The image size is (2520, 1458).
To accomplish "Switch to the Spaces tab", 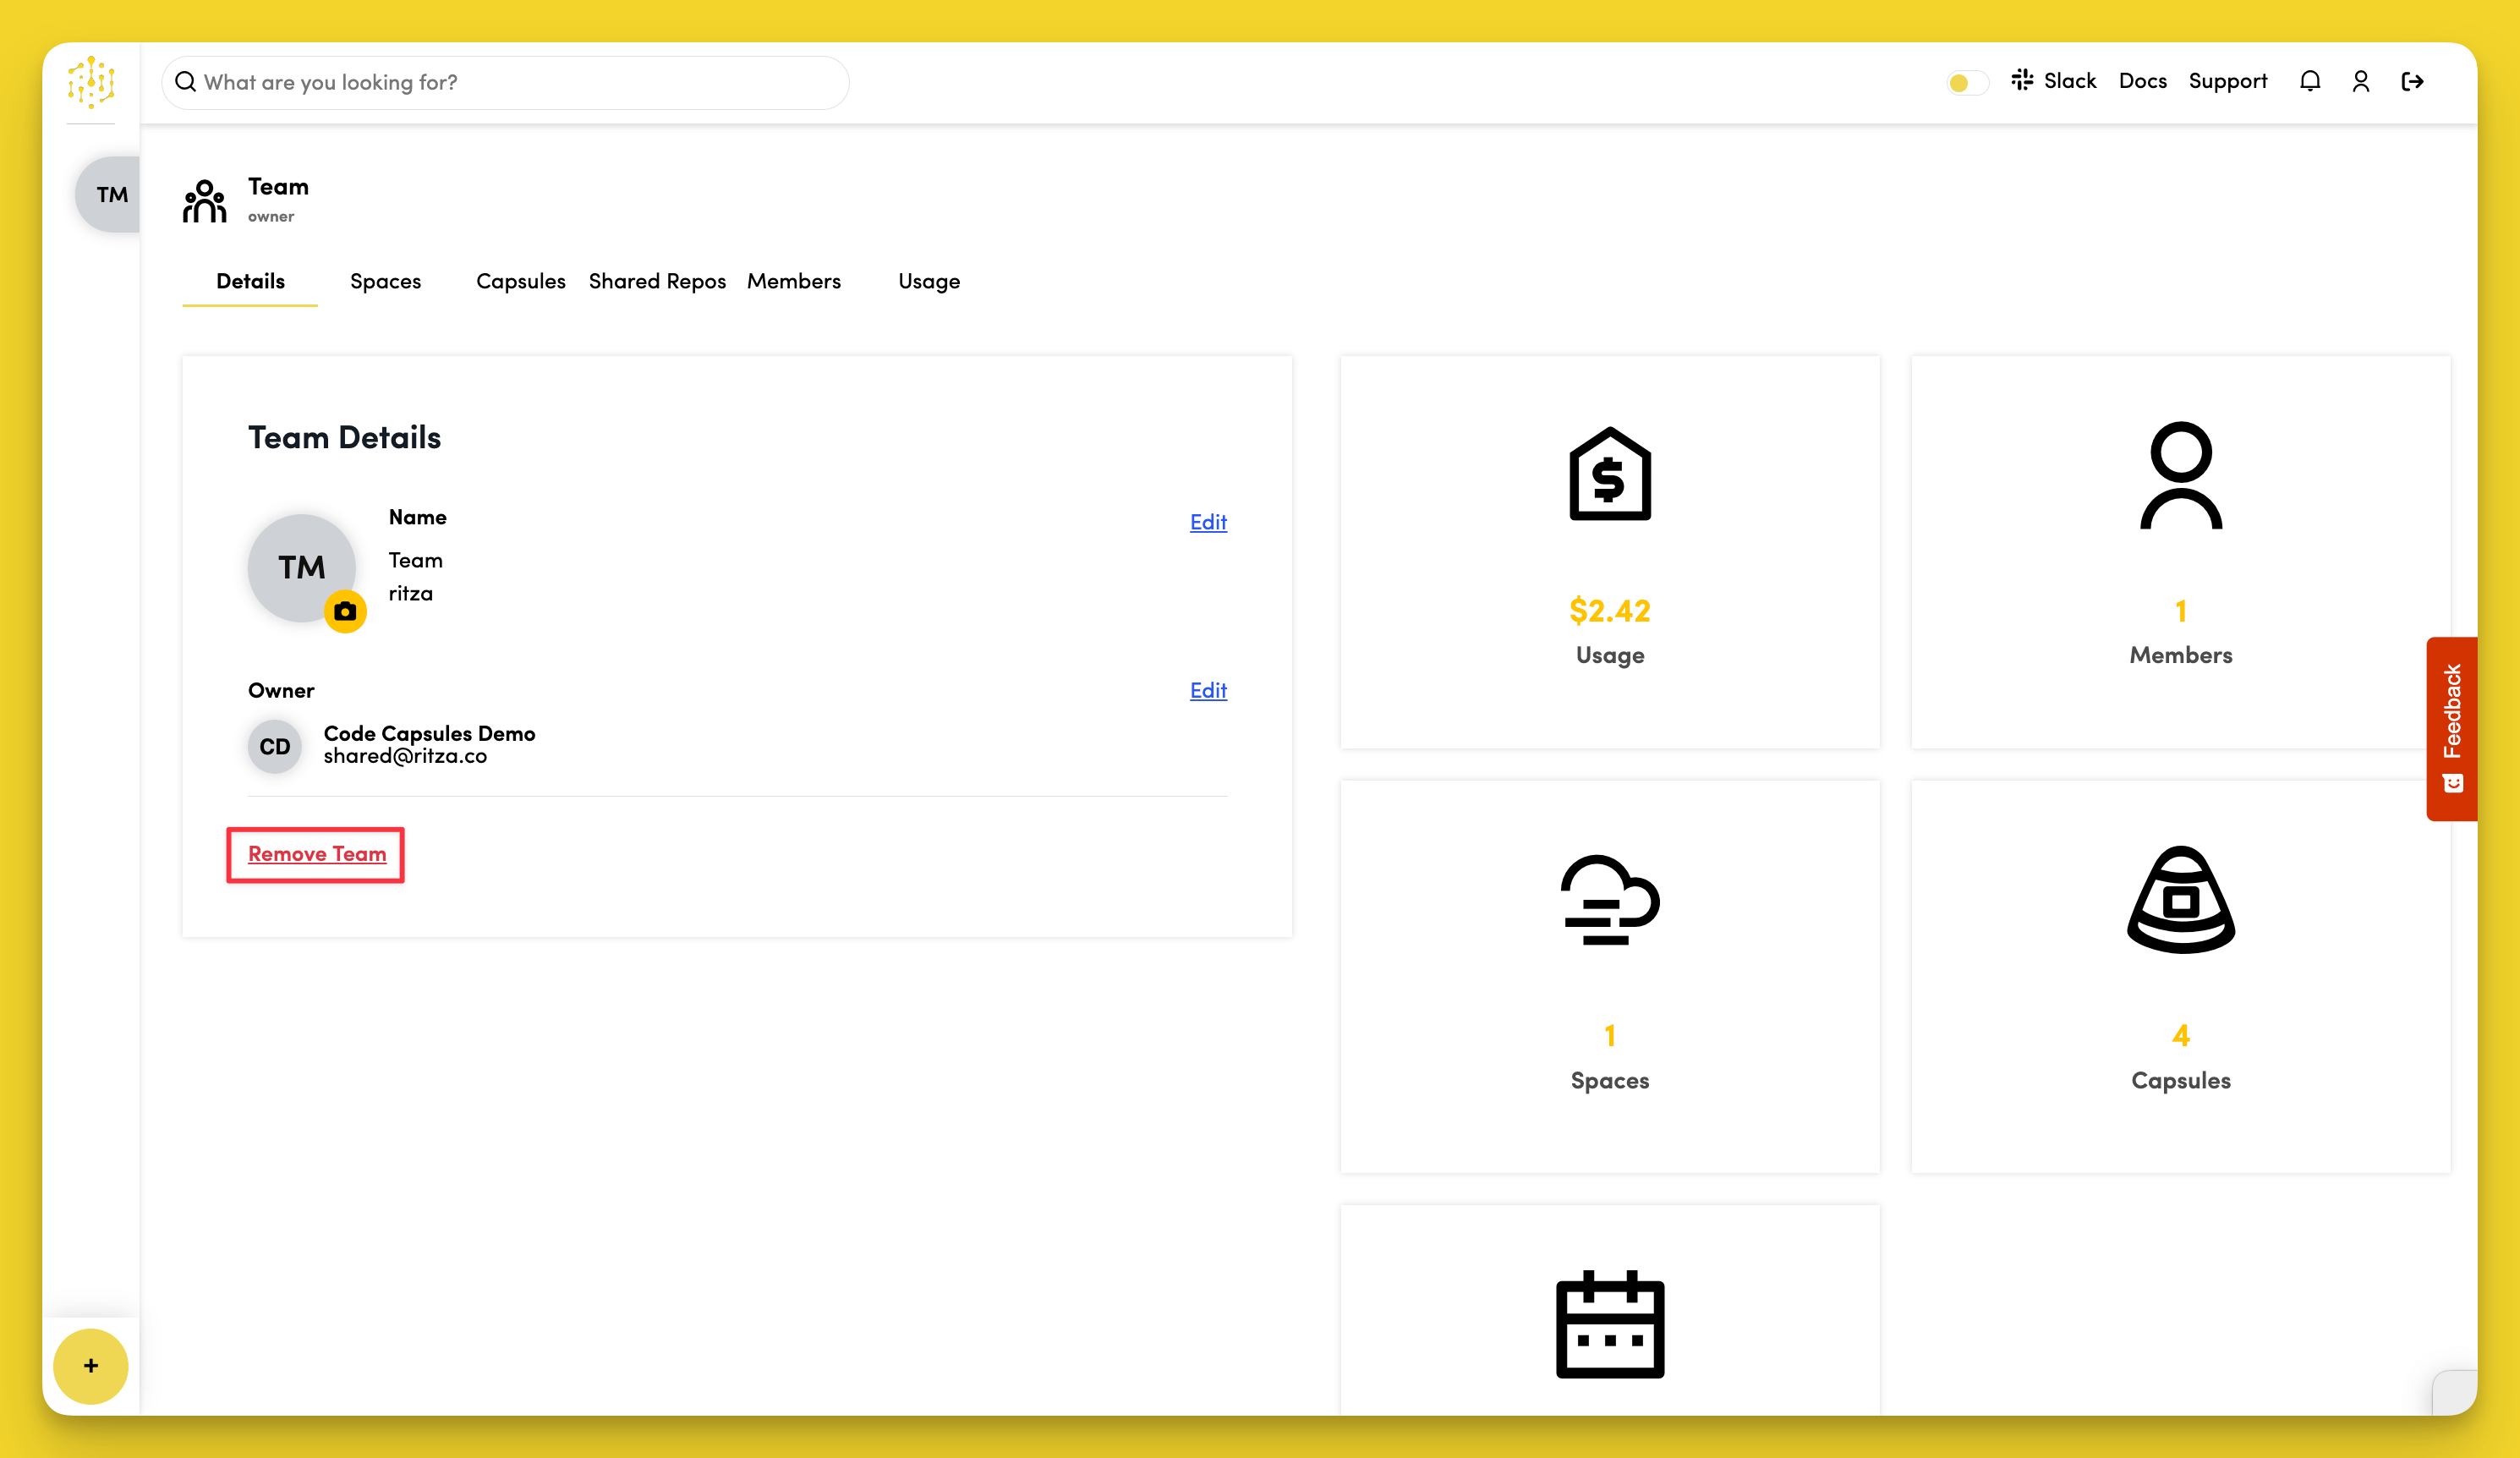I will [x=385, y=281].
